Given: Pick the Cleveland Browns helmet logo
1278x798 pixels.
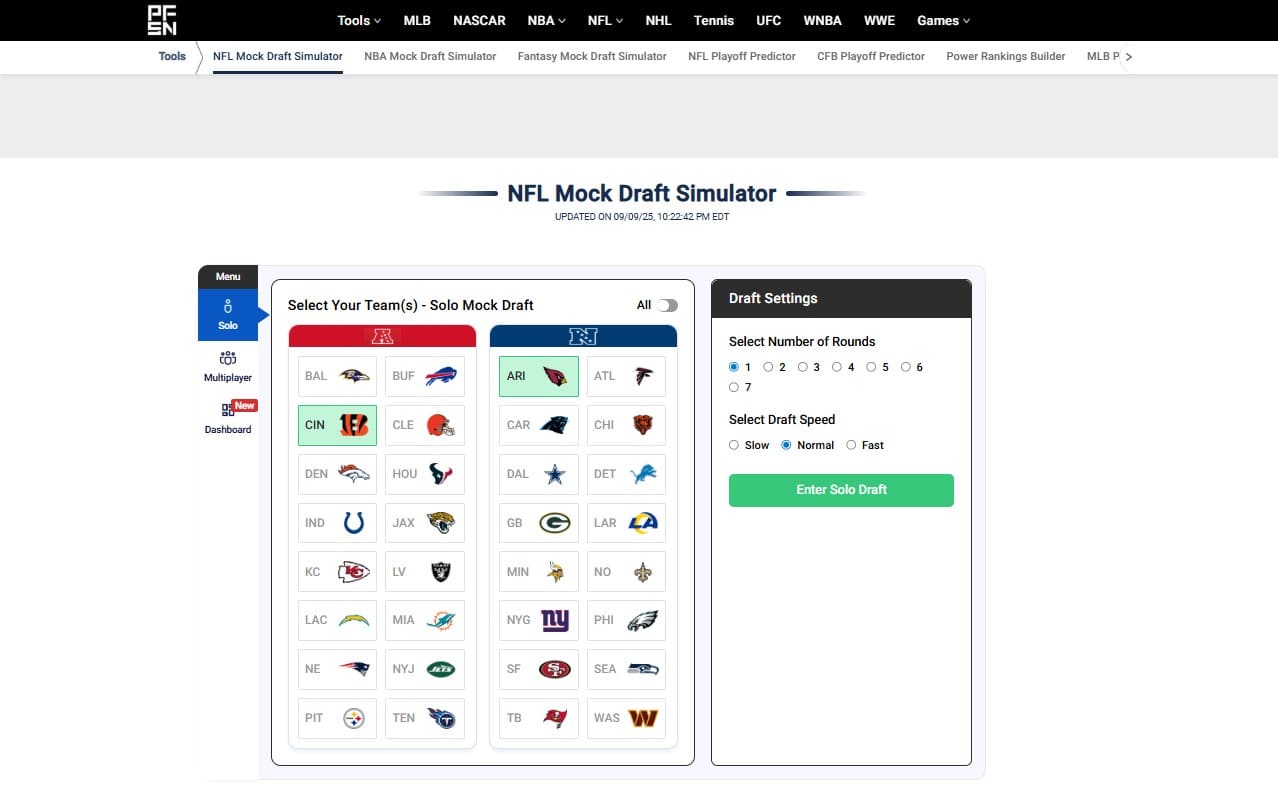Looking at the screenshot, I should pyautogui.click(x=441, y=425).
